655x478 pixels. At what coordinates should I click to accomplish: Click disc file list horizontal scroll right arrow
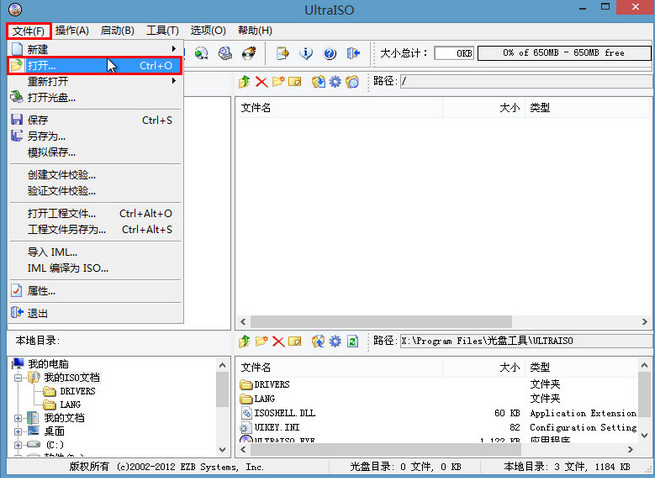click(645, 322)
